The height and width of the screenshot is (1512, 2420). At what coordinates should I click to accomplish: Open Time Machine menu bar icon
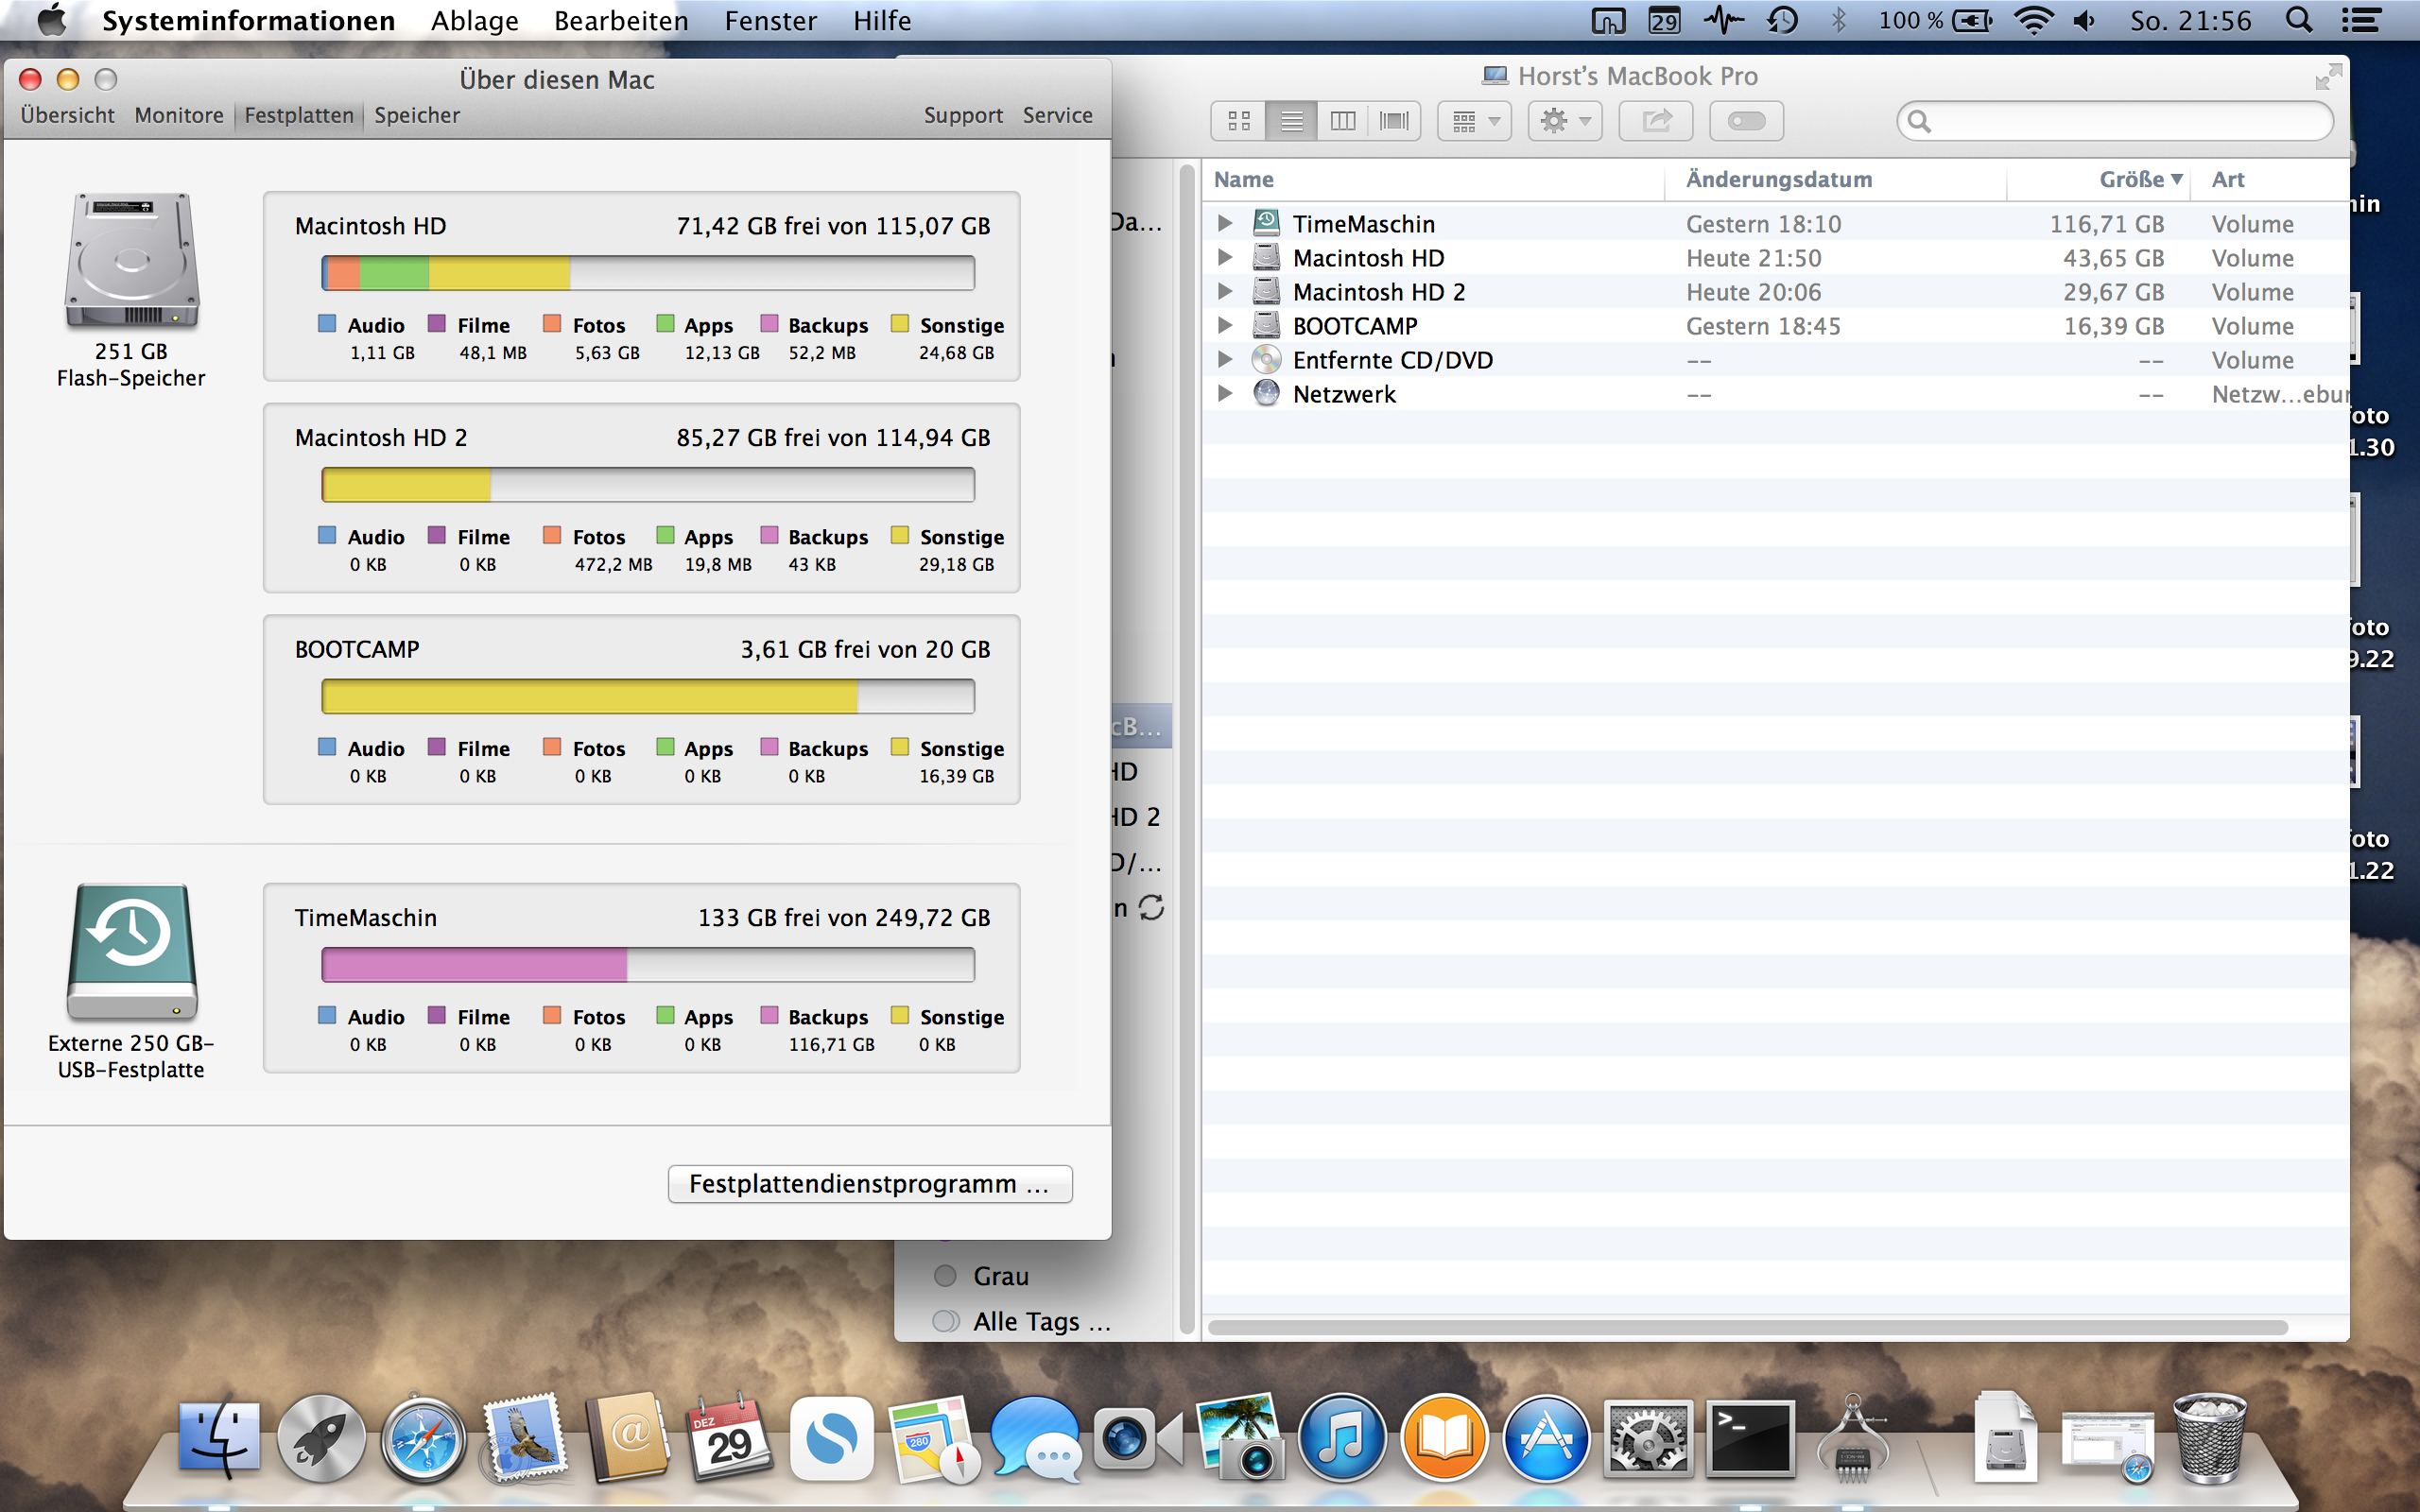pos(1783,20)
